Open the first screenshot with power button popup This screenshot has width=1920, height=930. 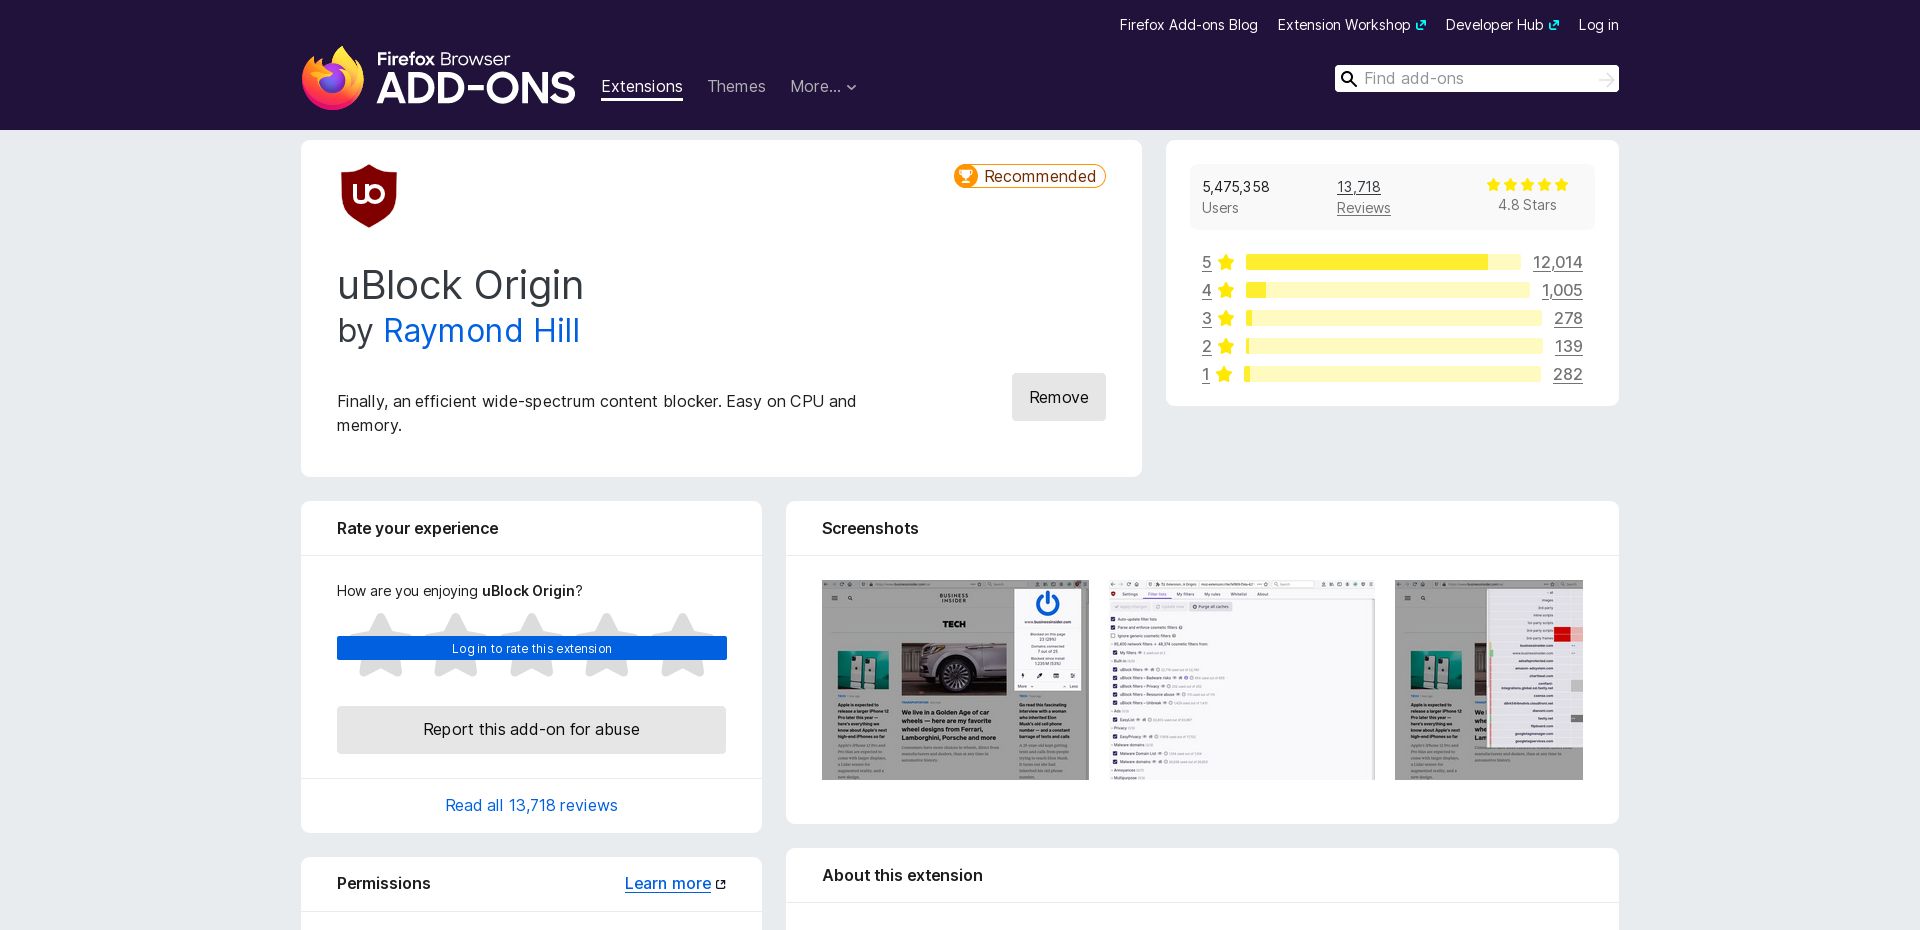click(x=955, y=680)
